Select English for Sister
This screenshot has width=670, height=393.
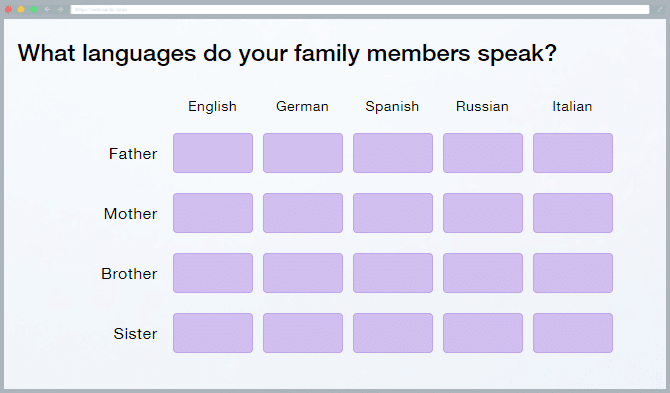(213, 333)
